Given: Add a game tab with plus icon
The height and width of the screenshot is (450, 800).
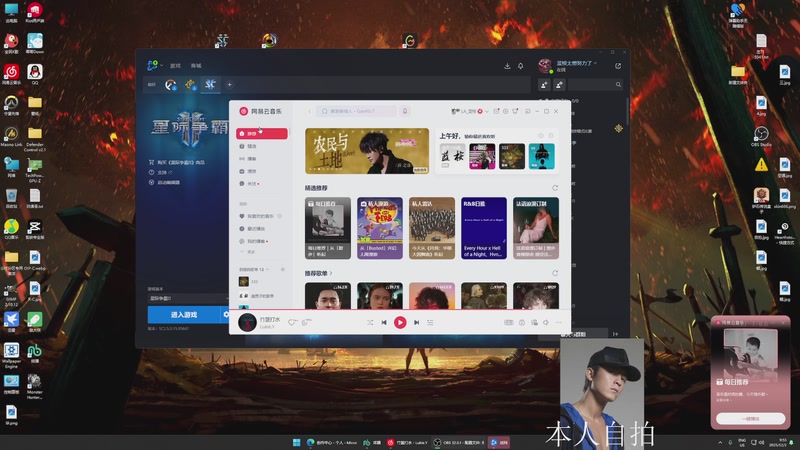Looking at the screenshot, I should click(x=230, y=85).
